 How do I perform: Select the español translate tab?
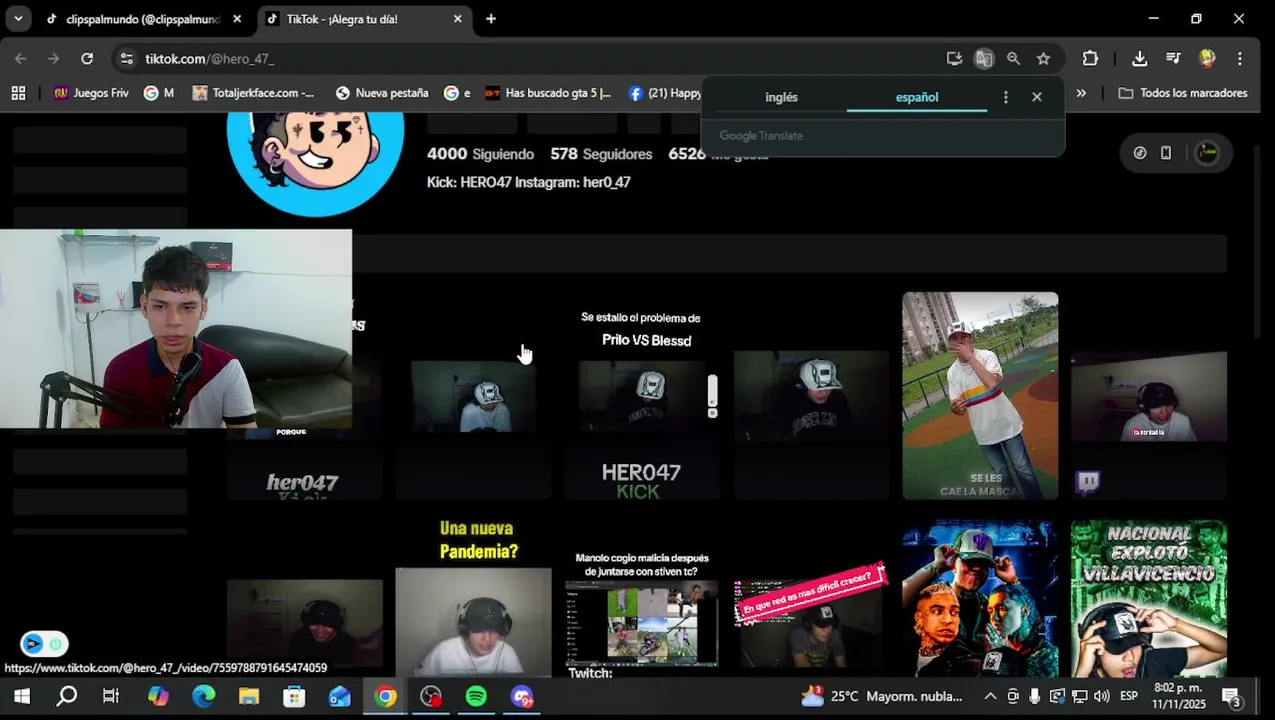point(917,97)
